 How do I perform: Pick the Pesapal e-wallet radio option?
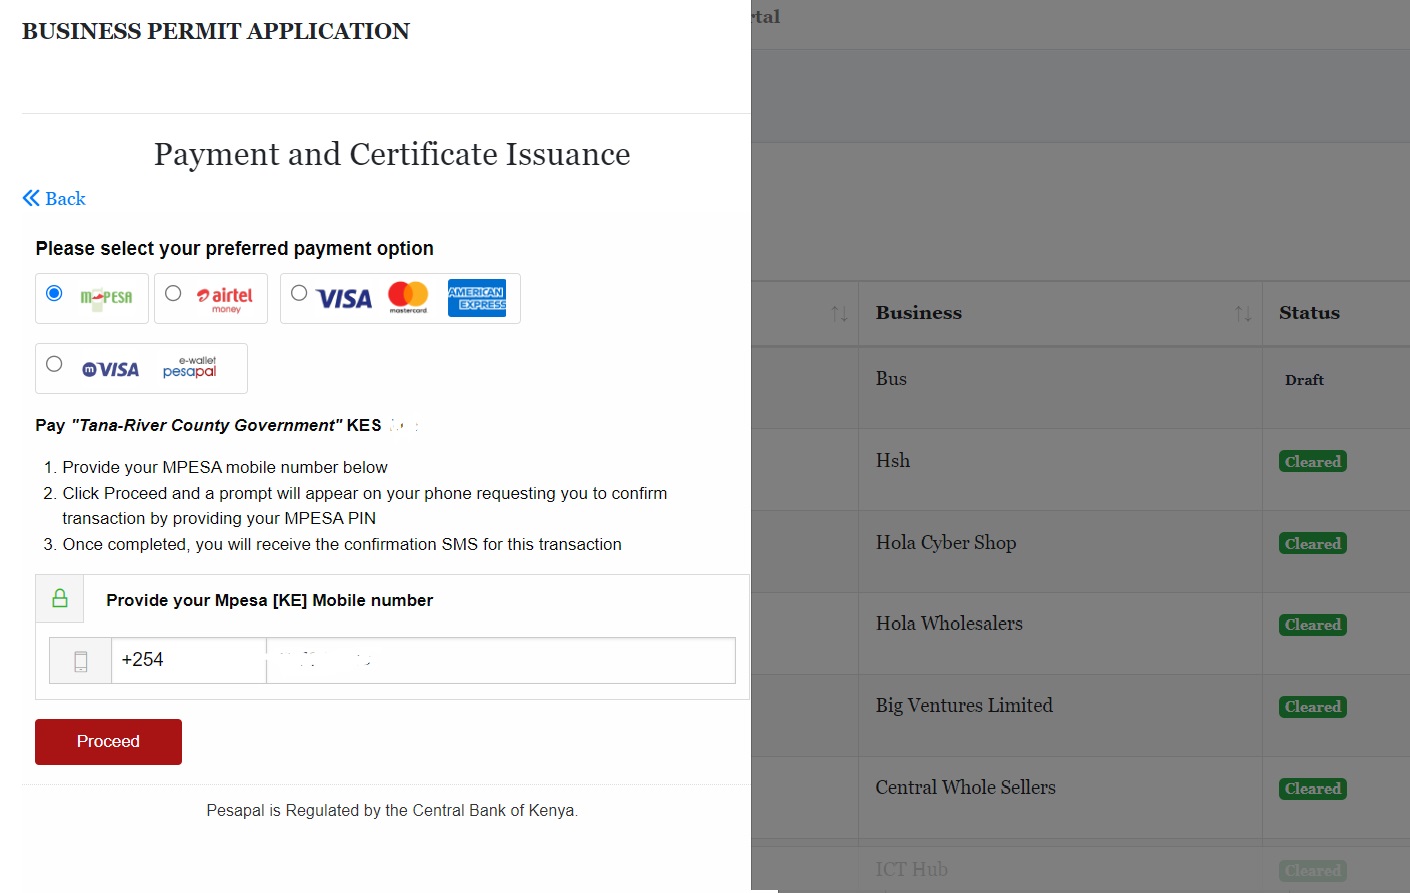click(x=54, y=364)
